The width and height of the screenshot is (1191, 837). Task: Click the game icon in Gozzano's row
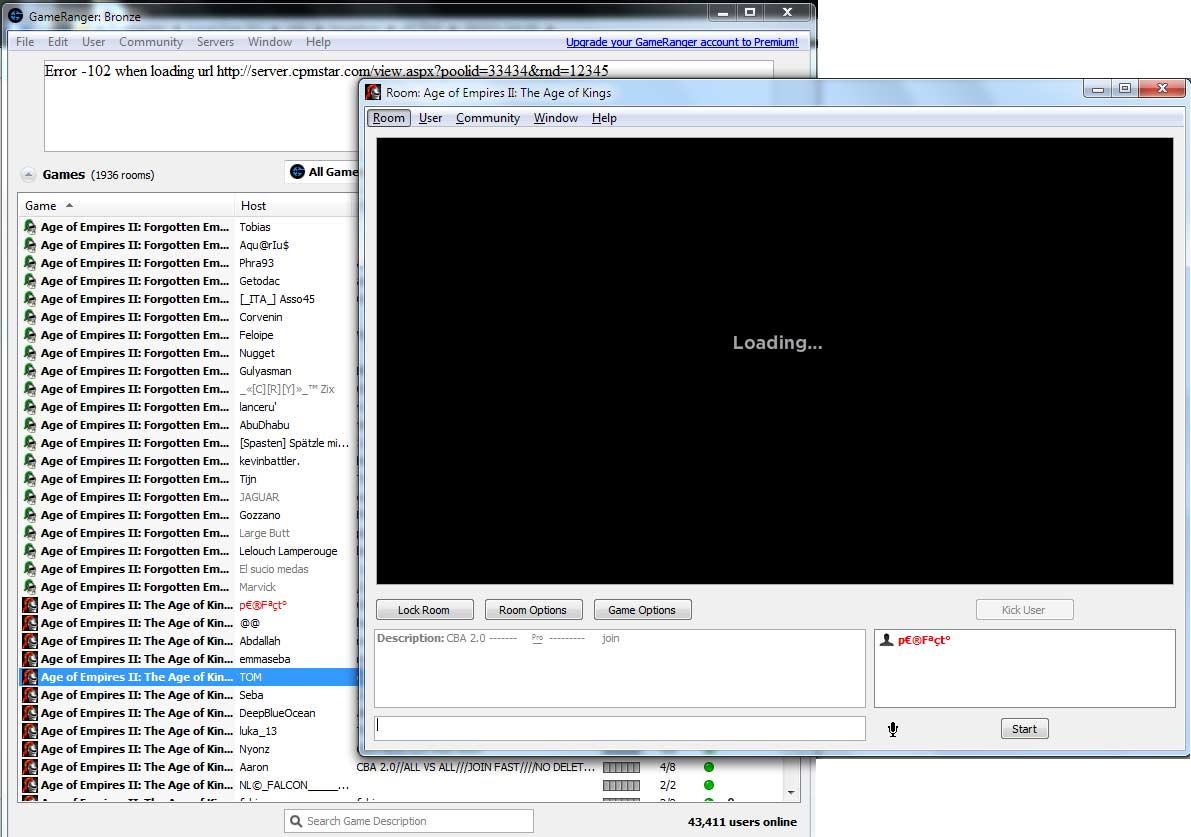tap(30, 515)
